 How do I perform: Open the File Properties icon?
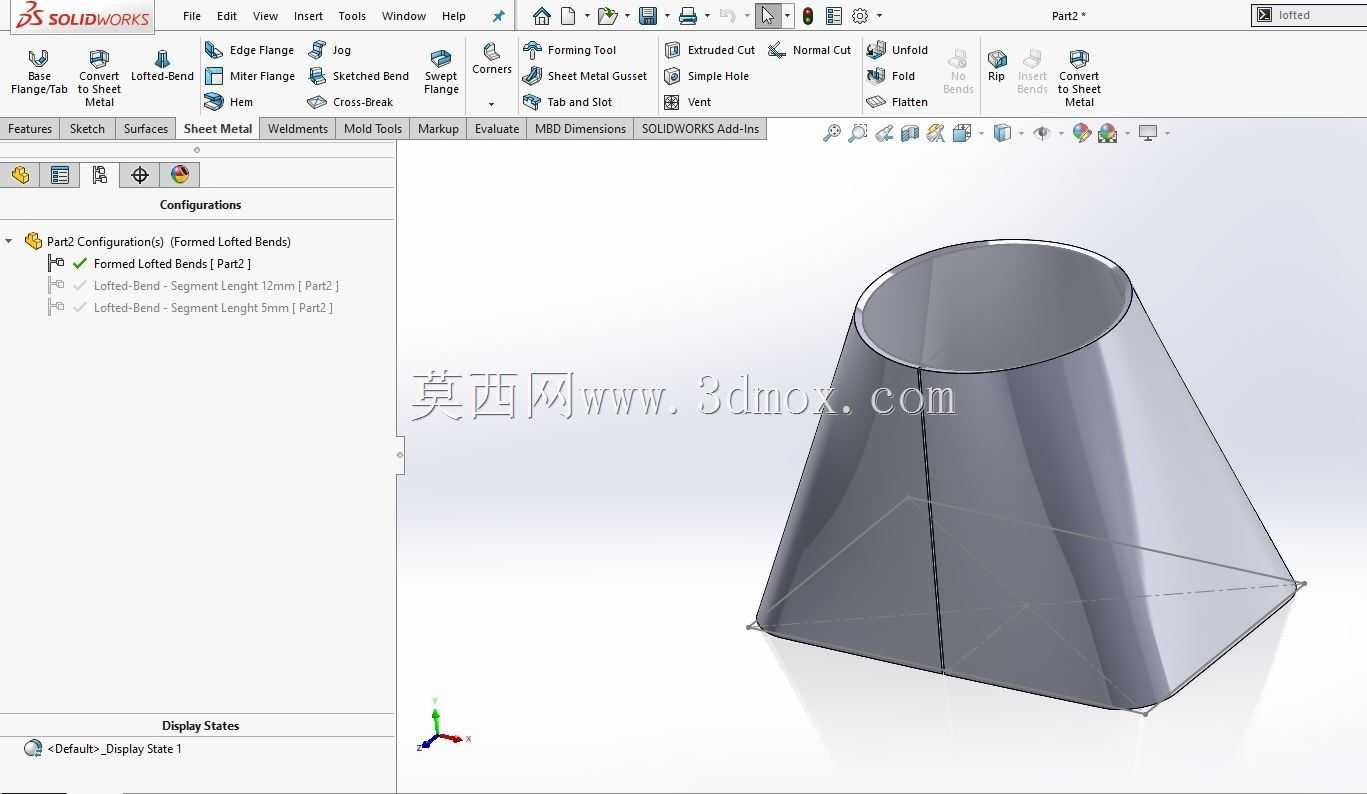[x=834, y=16]
